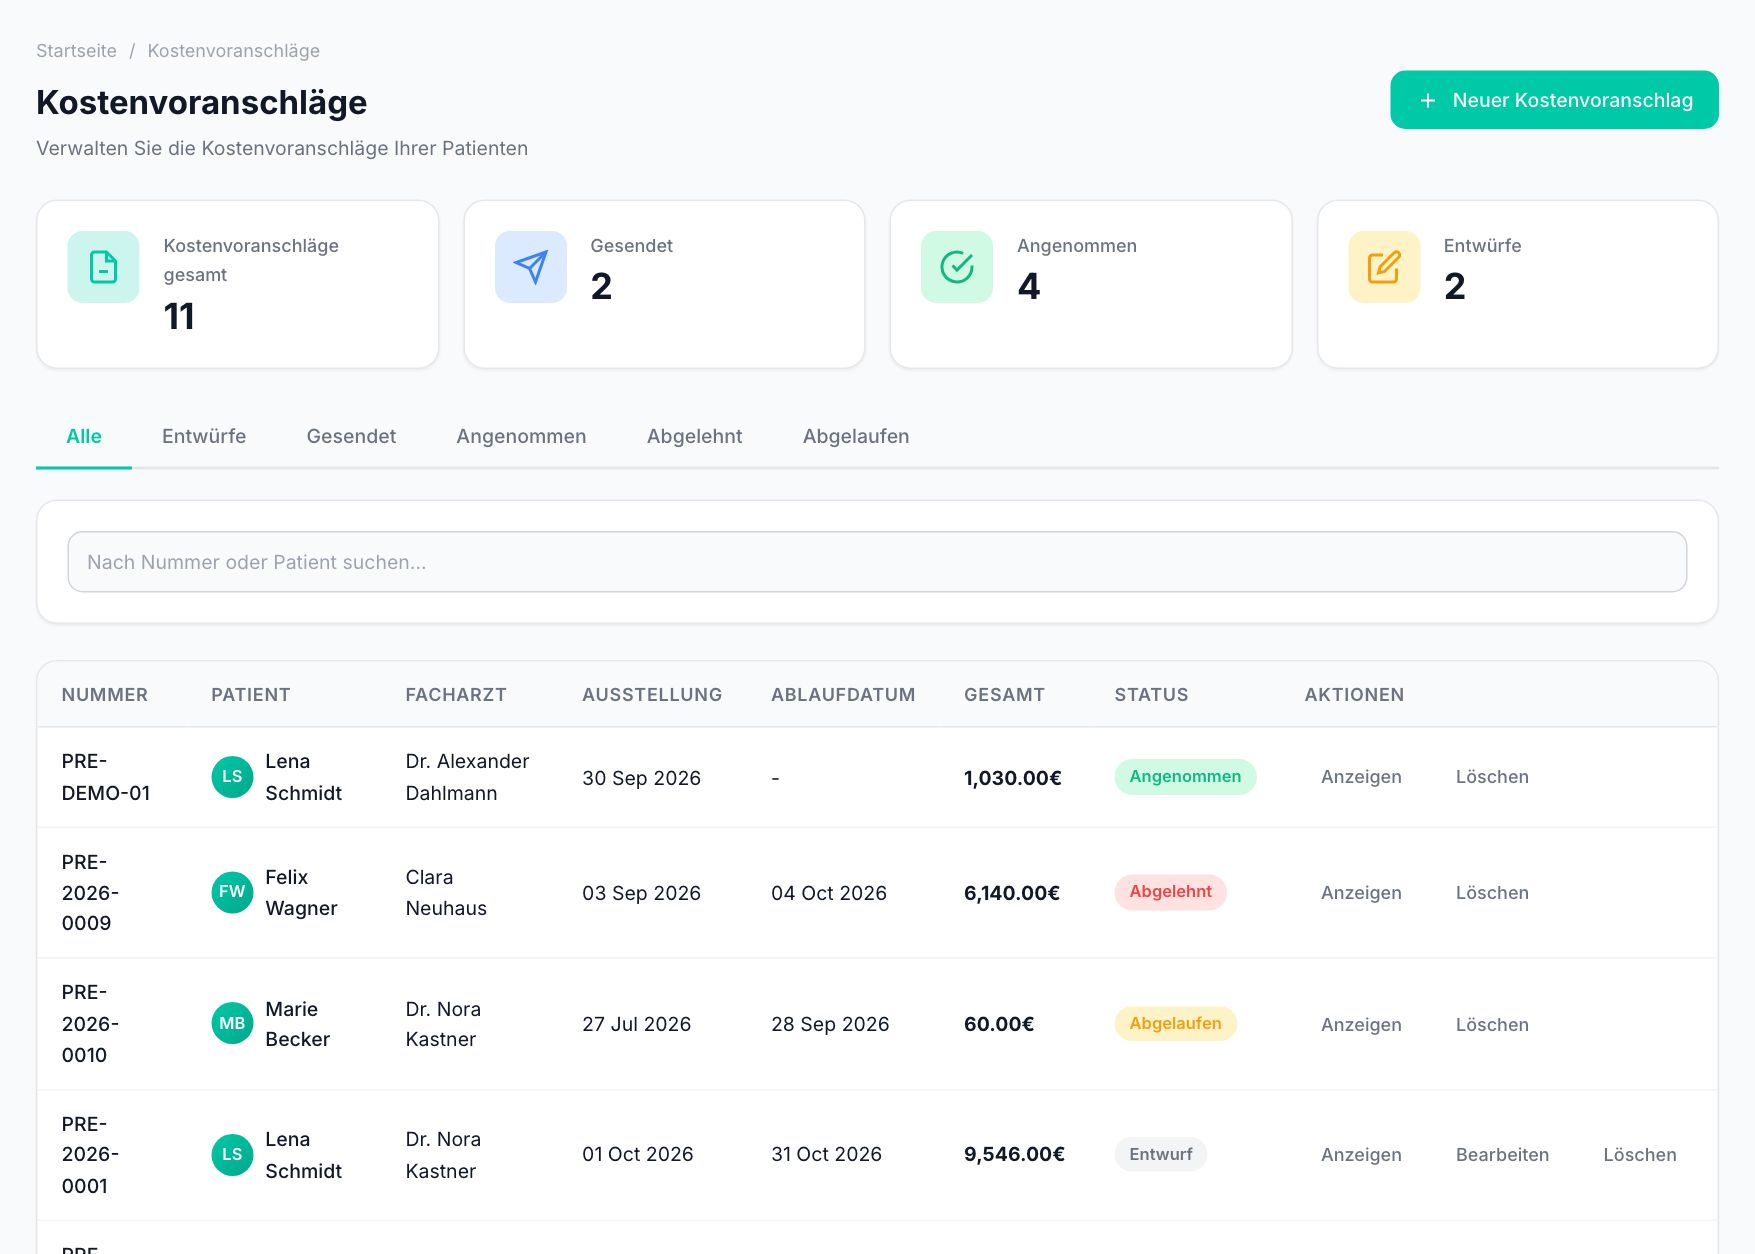The image size is (1755, 1254).
Task: Create a new estimate with Neuer Kostenvoranschlag
Action: coord(1554,100)
